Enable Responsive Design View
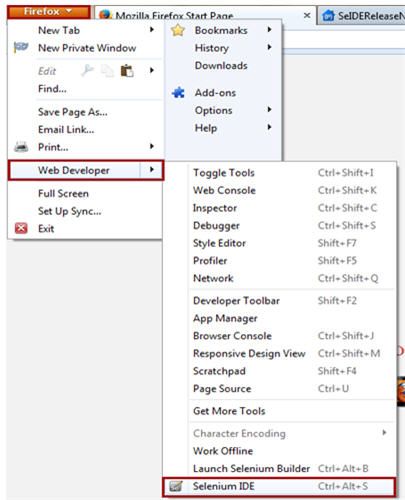The width and height of the screenshot is (405, 500). click(x=280, y=353)
